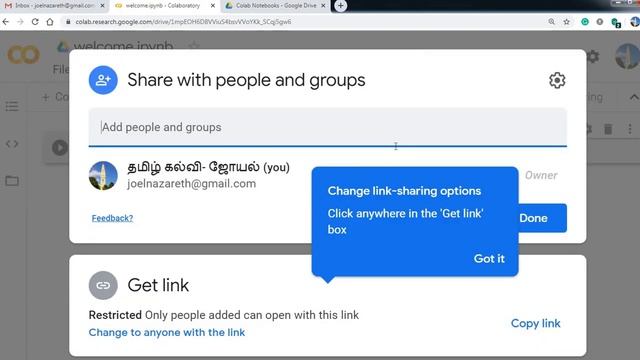Screen dimensions: 640x360
Task: Click the gray circular extension icon
Action: 600,22
